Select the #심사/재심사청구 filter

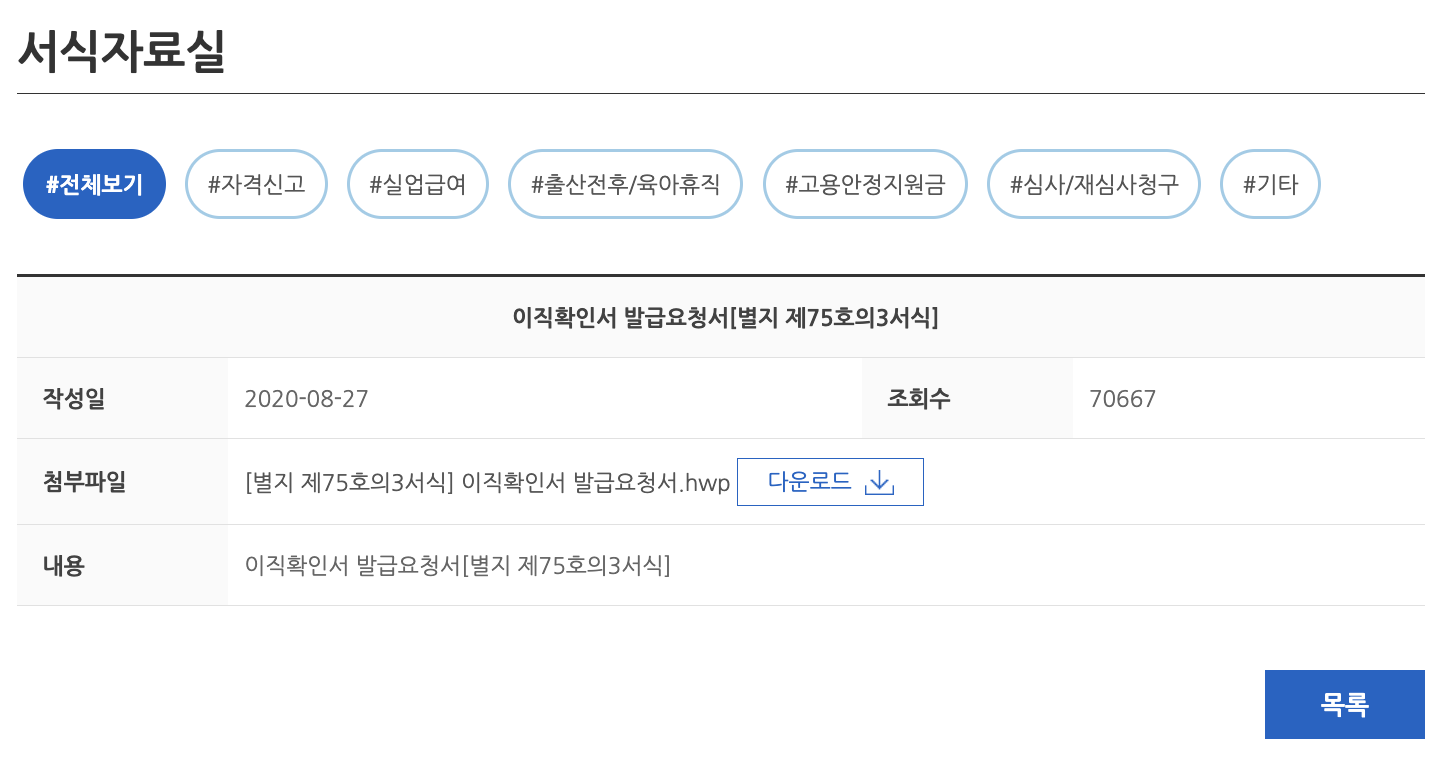pos(1093,183)
